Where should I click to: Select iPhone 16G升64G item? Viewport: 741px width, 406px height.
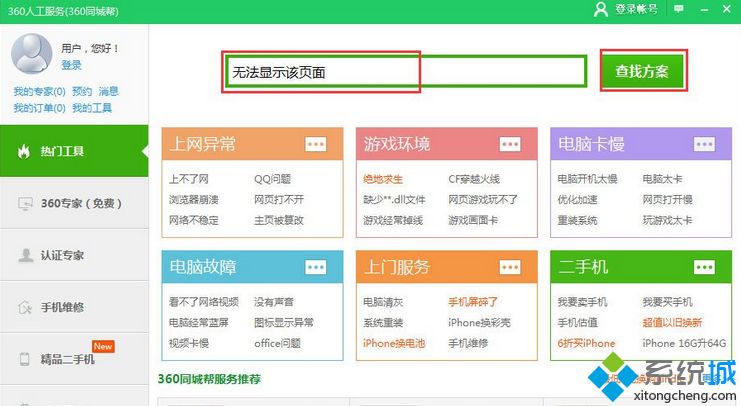[x=684, y=343]
